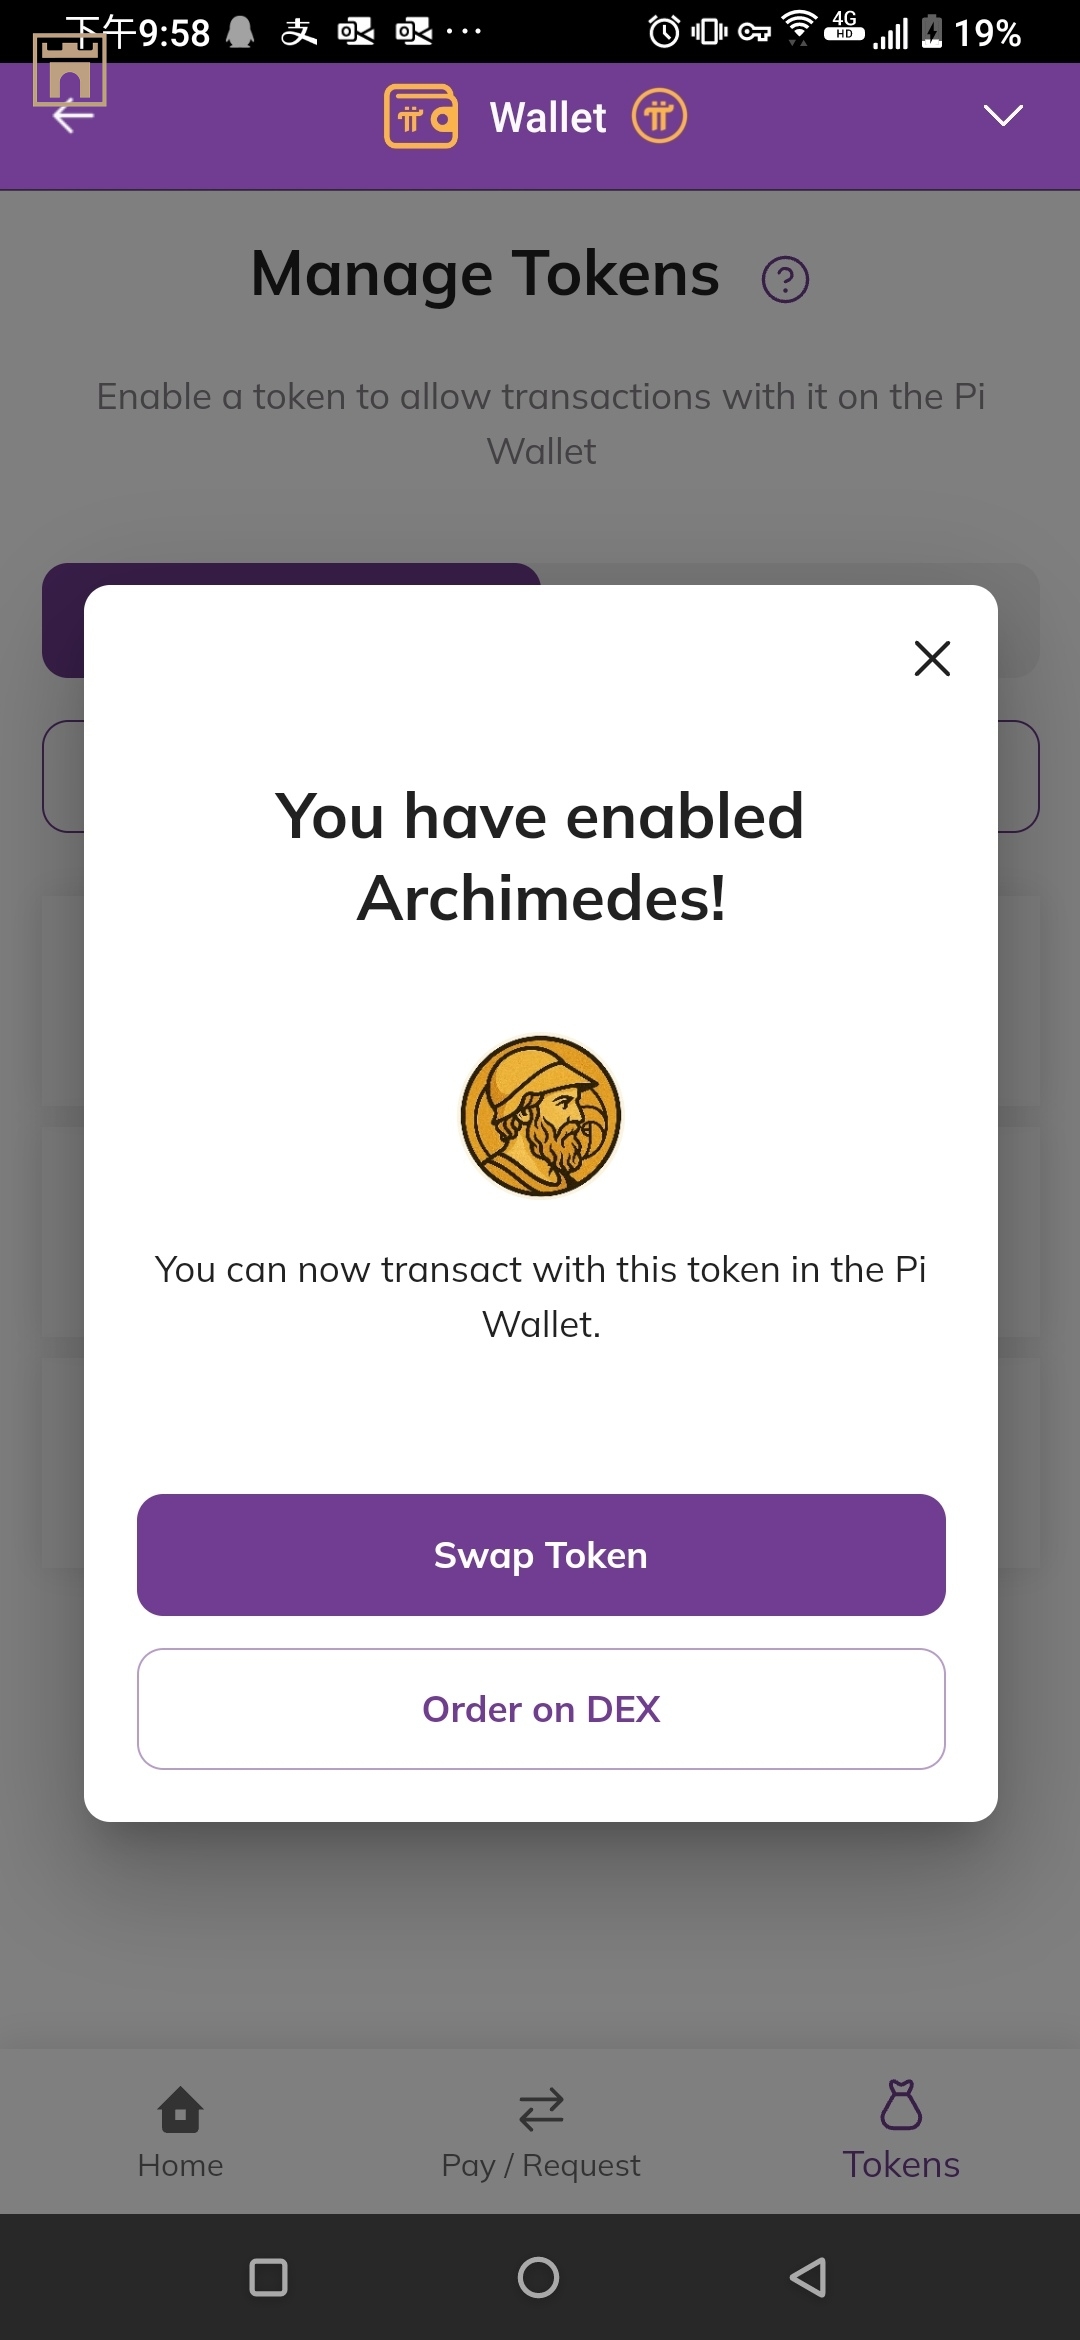Tap the orange wallet icon
The height and width of the screenshot is (2340, 1080).
421,116
